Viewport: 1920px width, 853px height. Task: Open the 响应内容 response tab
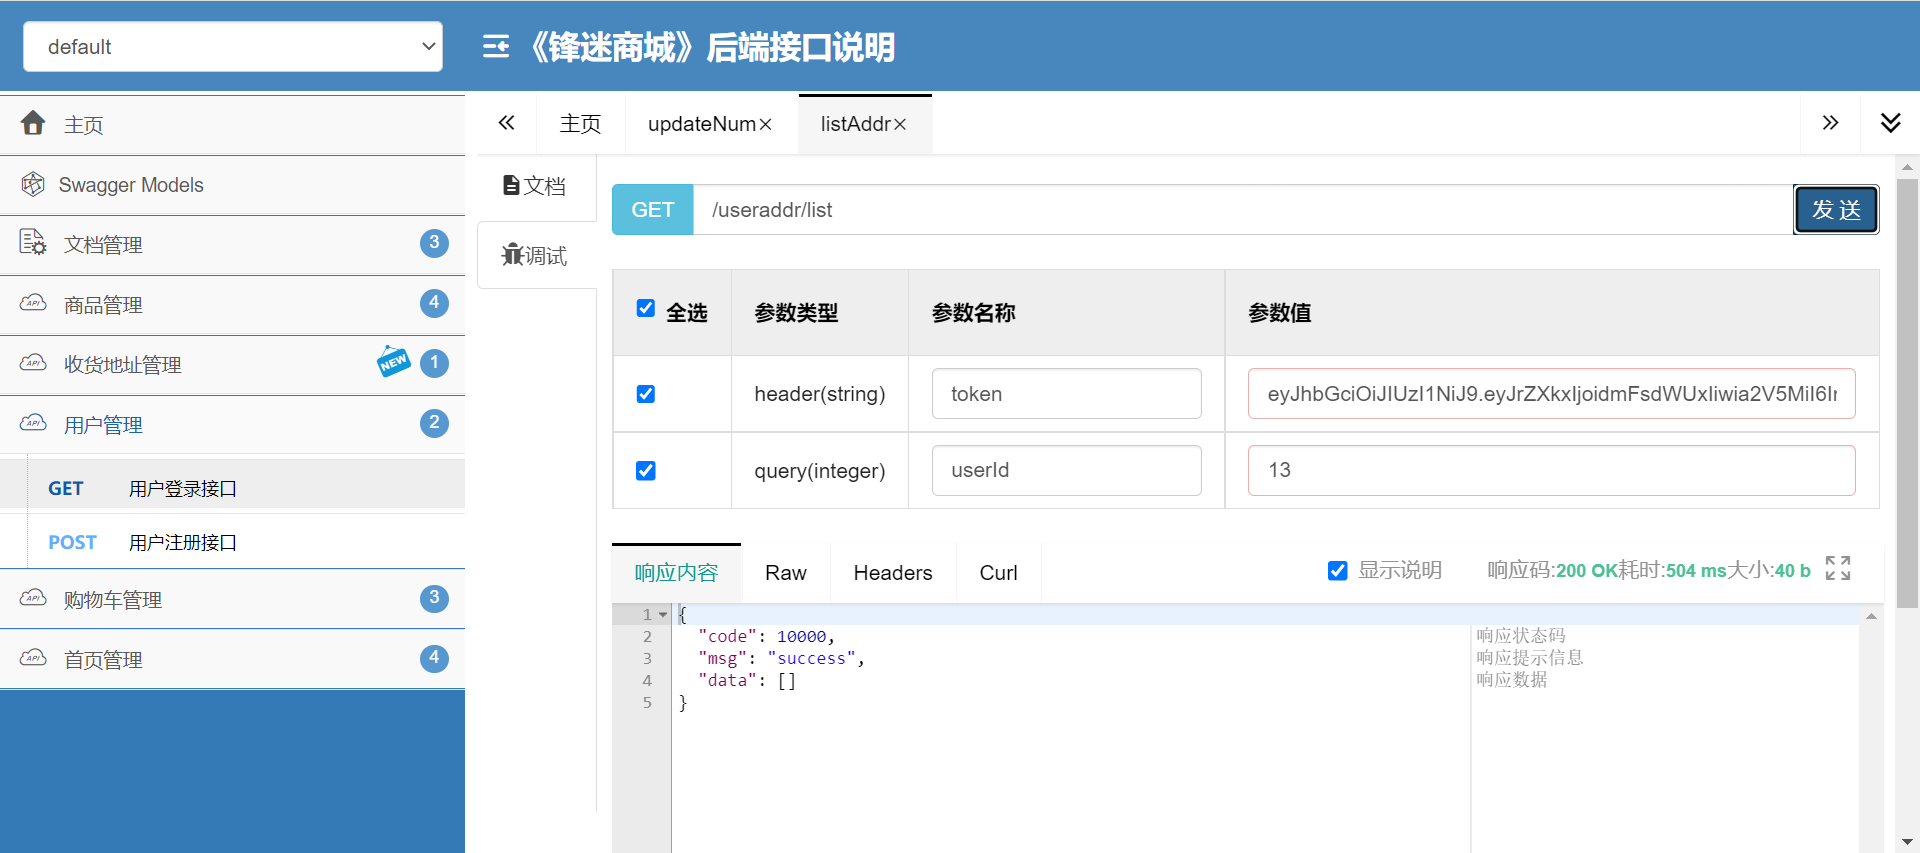tap(676, 573)
